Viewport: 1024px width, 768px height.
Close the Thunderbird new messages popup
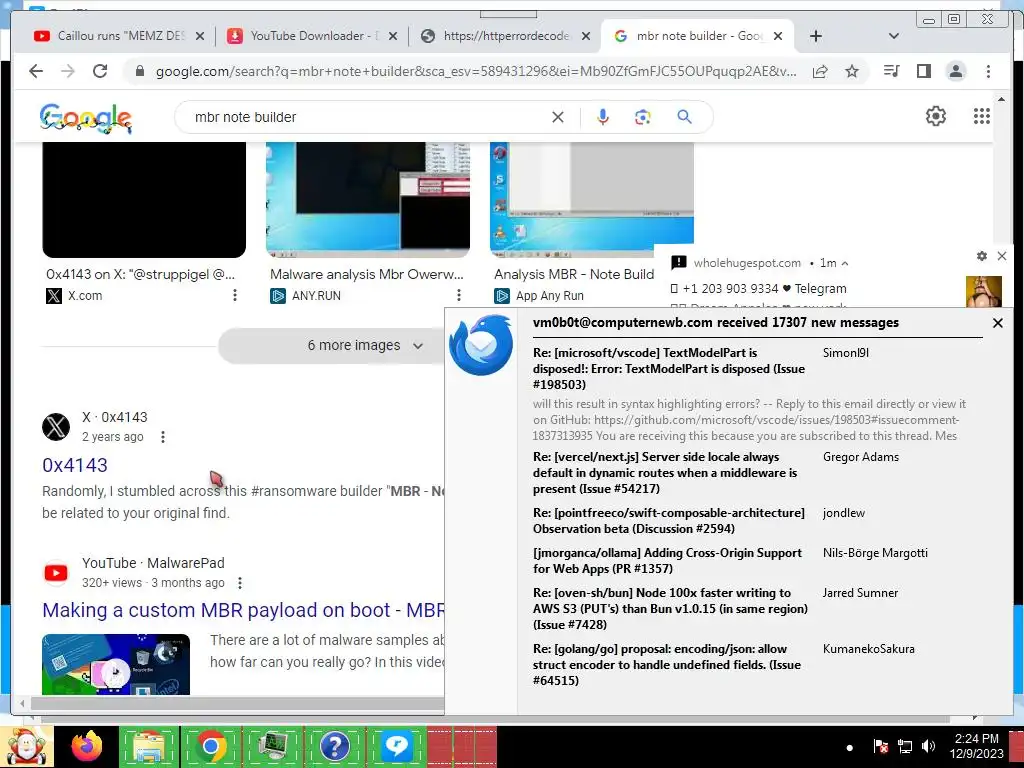pos(997,323)
